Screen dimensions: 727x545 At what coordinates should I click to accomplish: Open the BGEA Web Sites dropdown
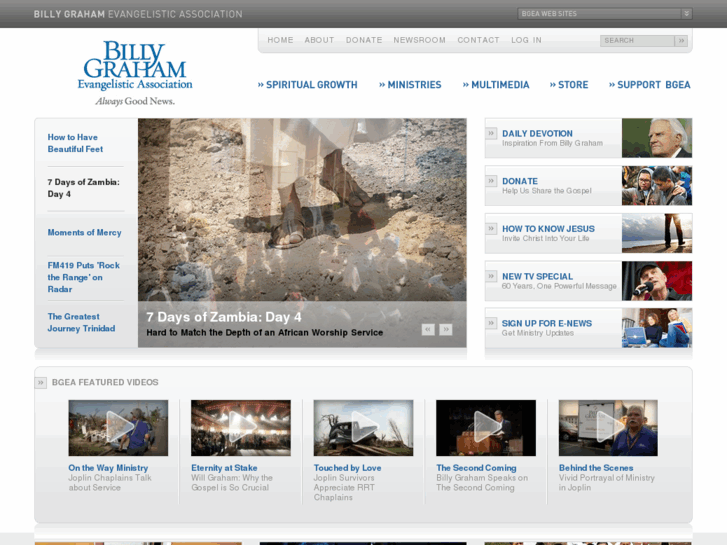click(605, 14)
